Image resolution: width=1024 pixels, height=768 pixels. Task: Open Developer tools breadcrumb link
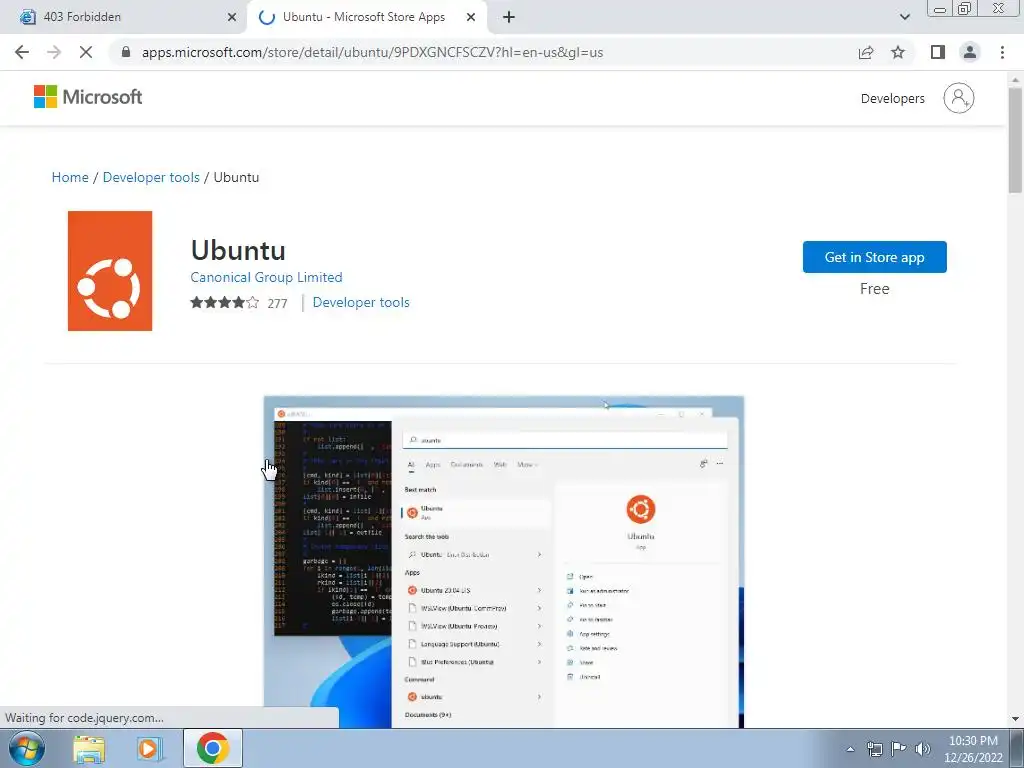151,177
